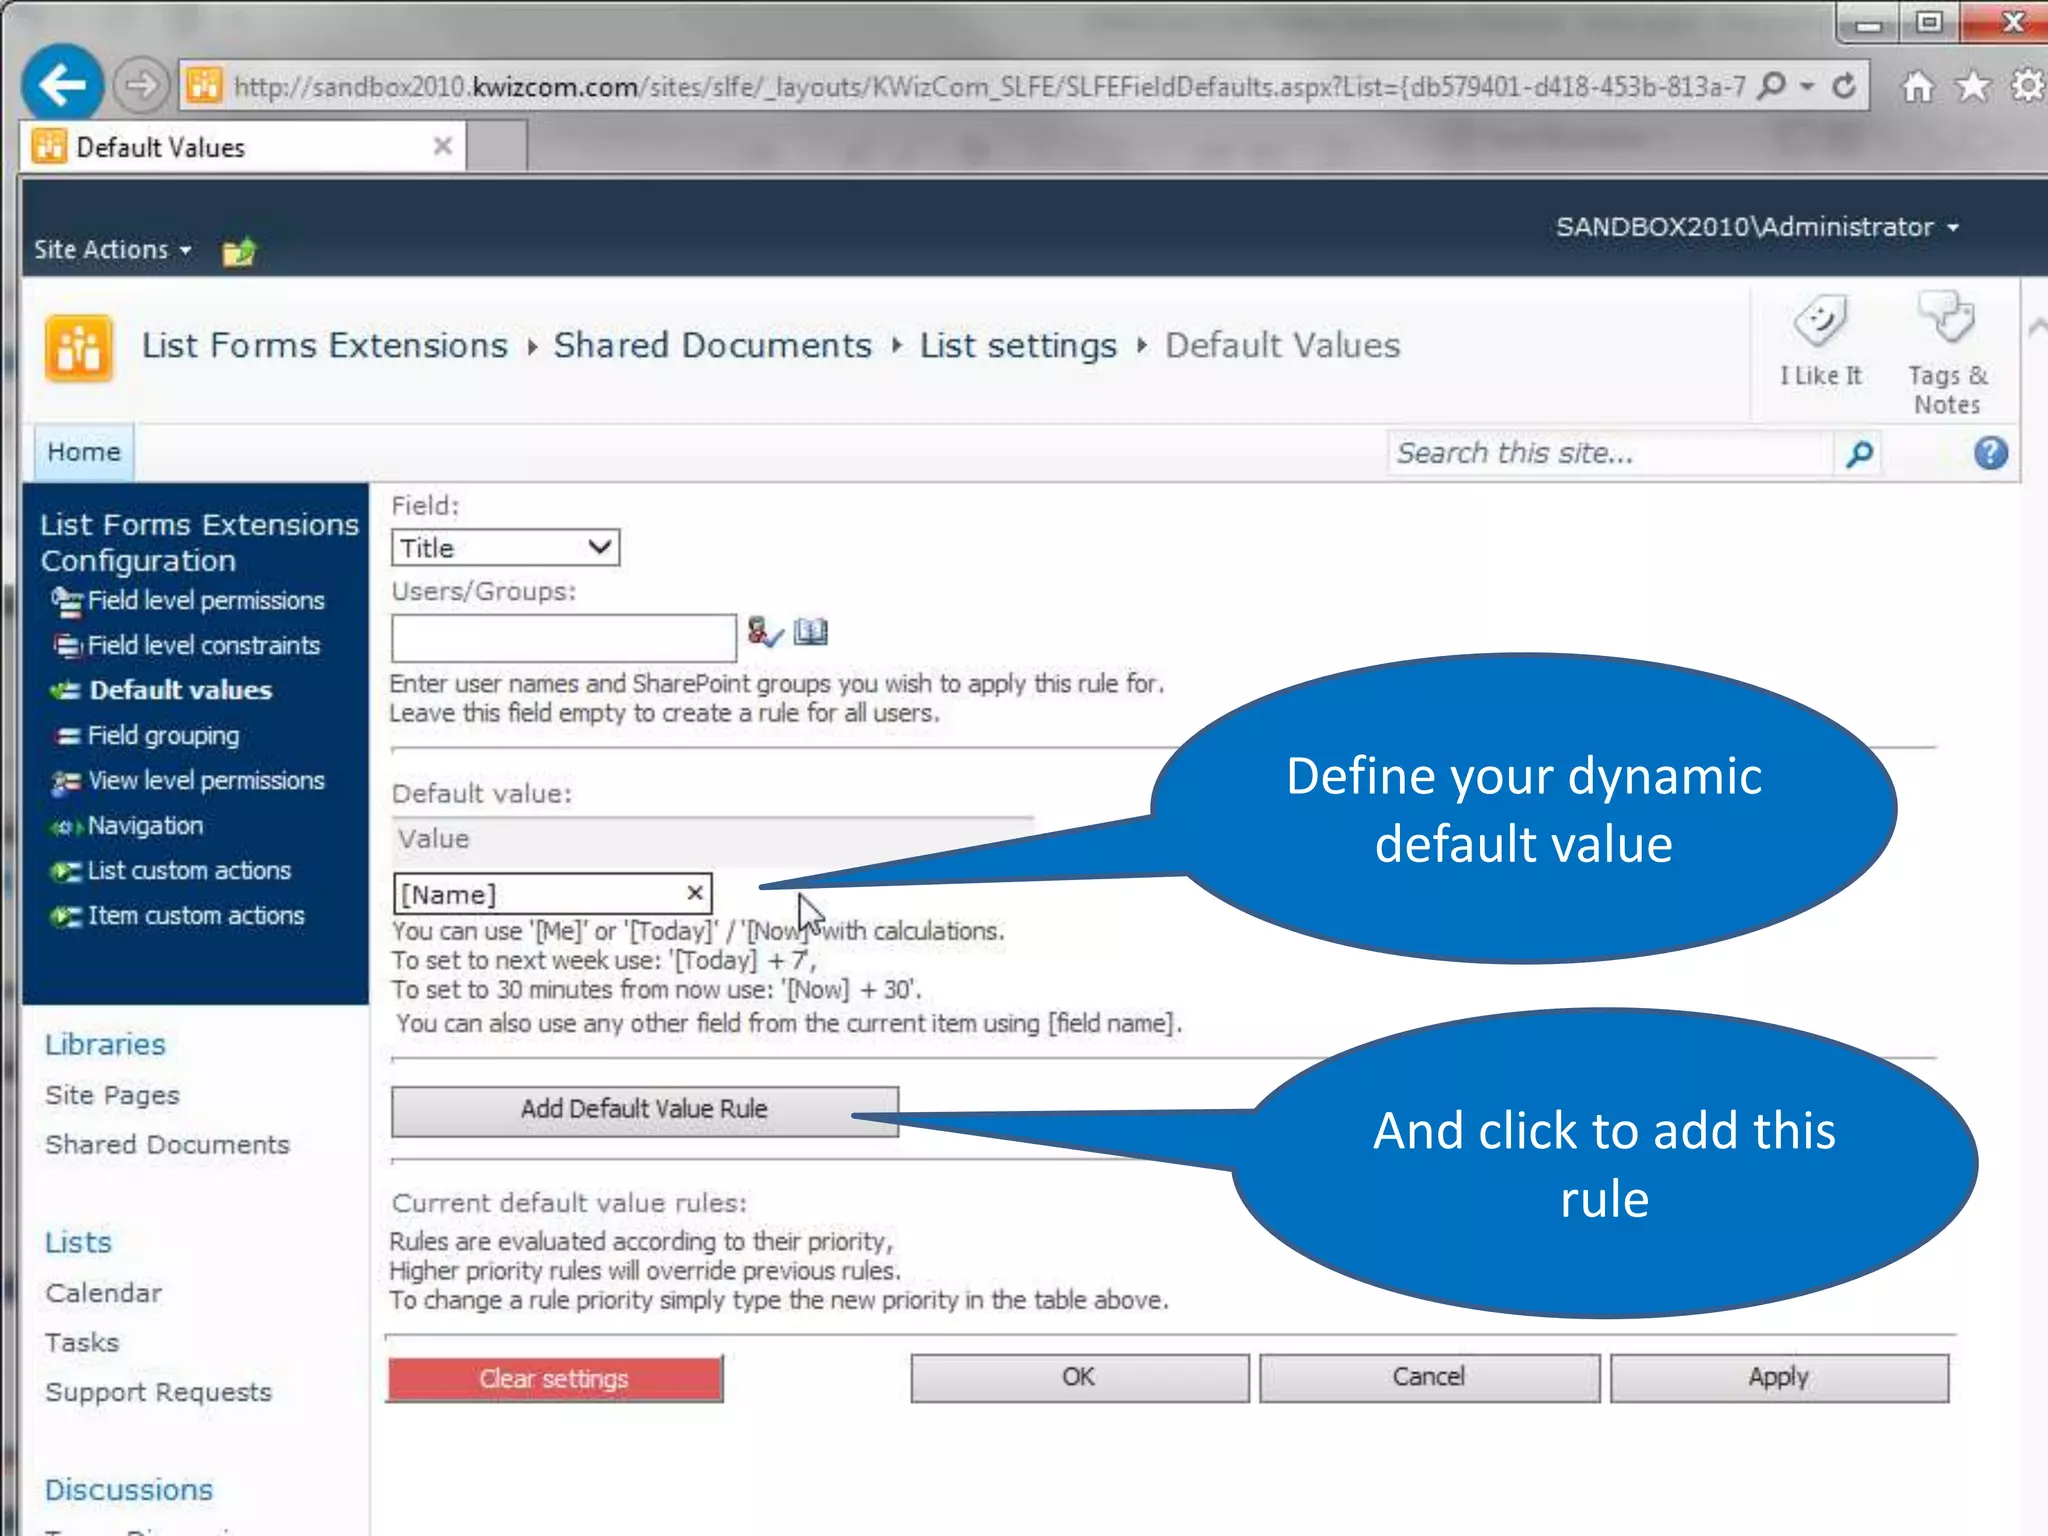Click the Value column header
The image size is (2048, 1536).
coord(434,839)
